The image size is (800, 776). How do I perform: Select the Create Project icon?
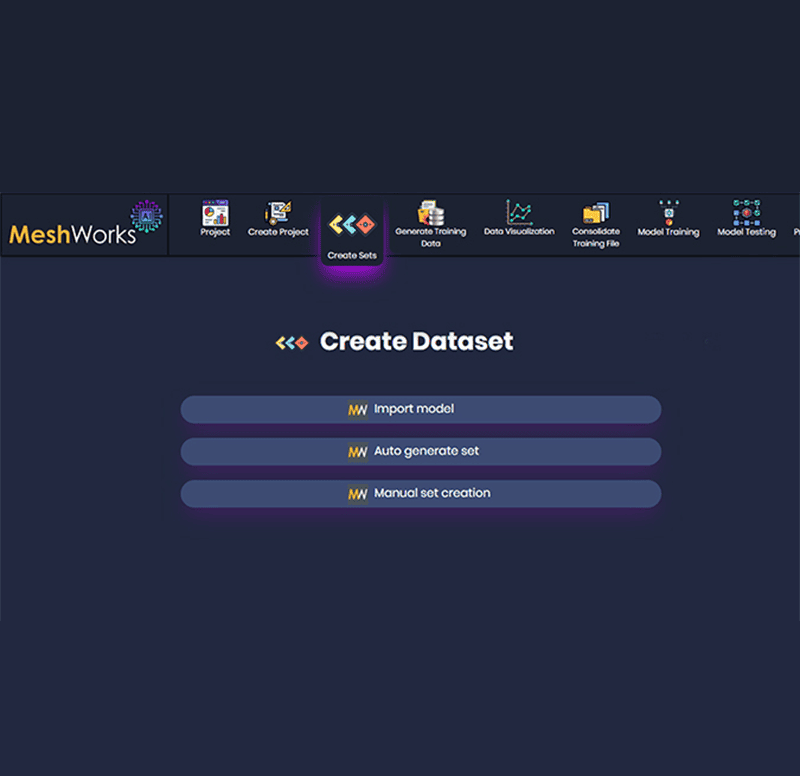pyautogui.click(x=278, y=218)
